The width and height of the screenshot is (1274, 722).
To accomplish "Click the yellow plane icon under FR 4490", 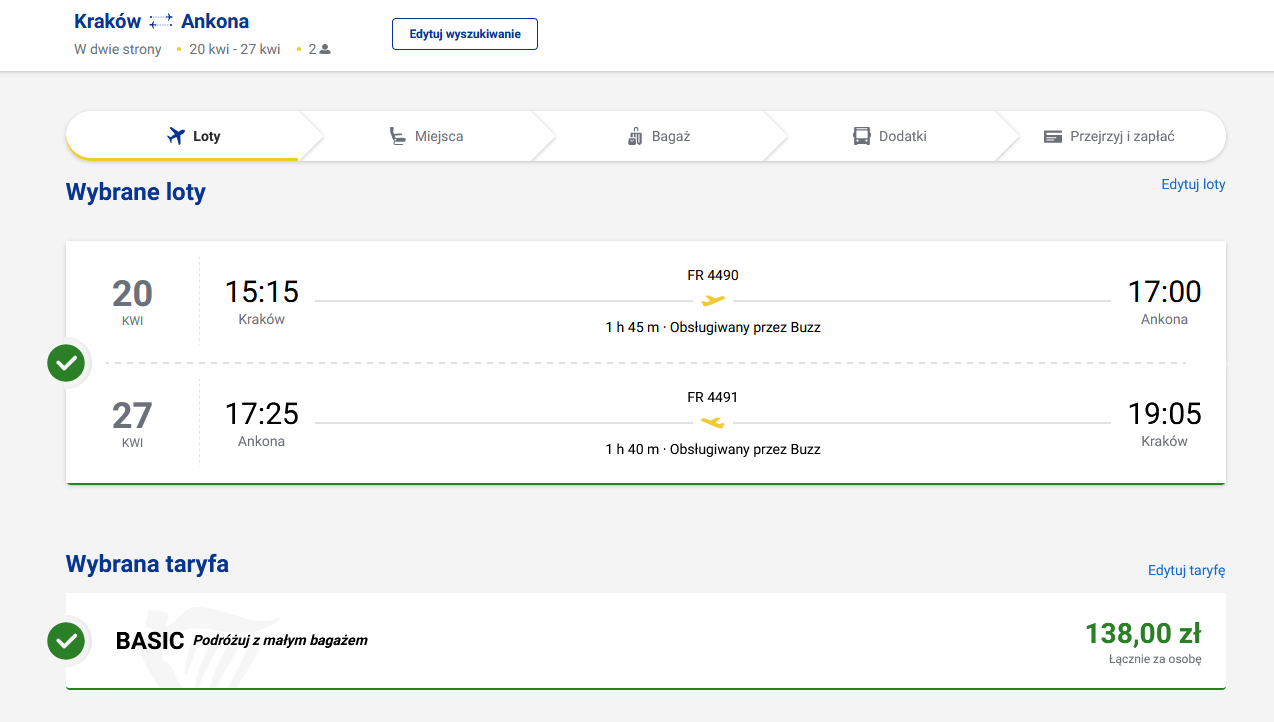I will pos(713,300).
